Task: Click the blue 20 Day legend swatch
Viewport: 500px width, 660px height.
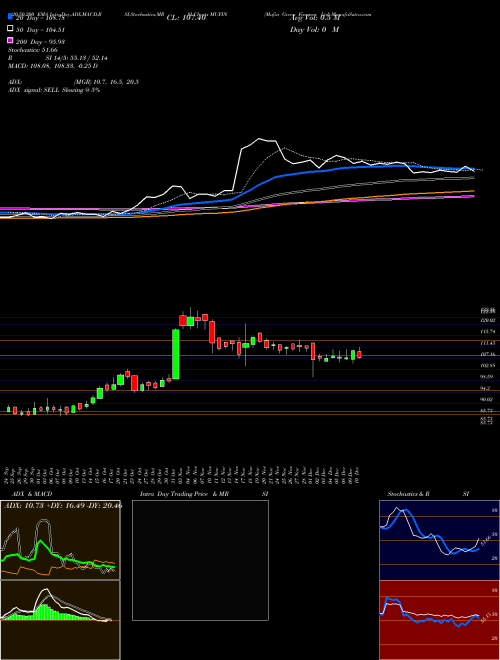Action: [10, 16]
